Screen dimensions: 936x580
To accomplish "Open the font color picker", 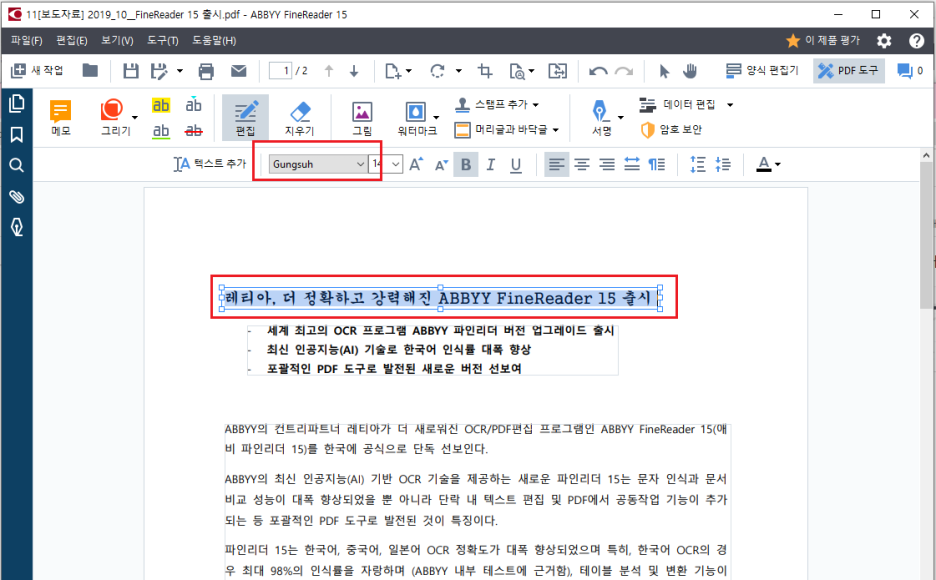I will click(x=768, y=164).
